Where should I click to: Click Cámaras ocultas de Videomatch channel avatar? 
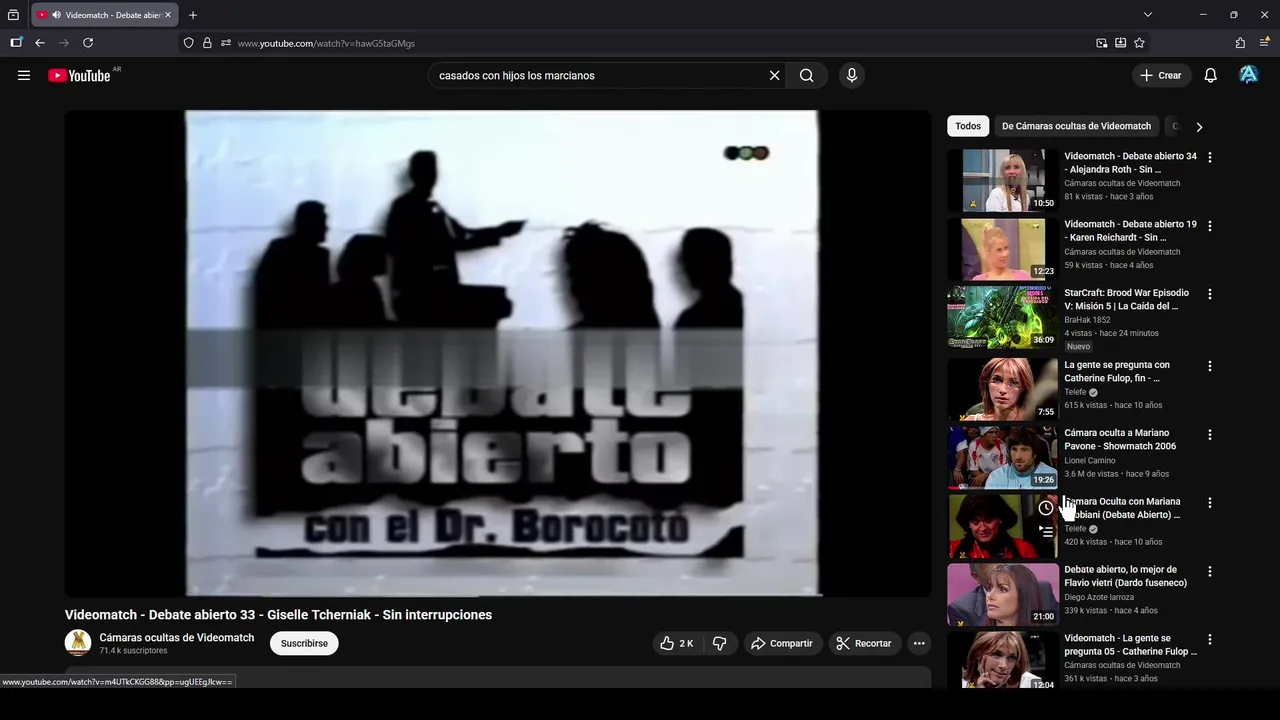coord(78,643)
